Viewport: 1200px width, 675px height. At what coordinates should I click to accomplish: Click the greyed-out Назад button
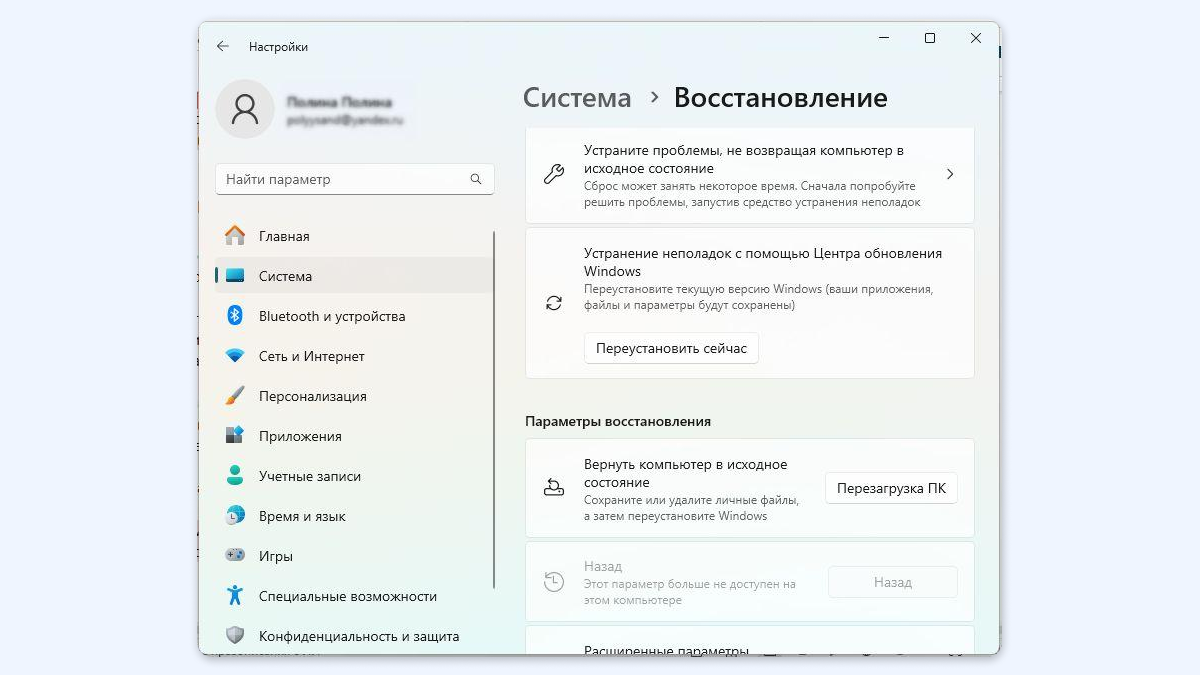(892, 582)
